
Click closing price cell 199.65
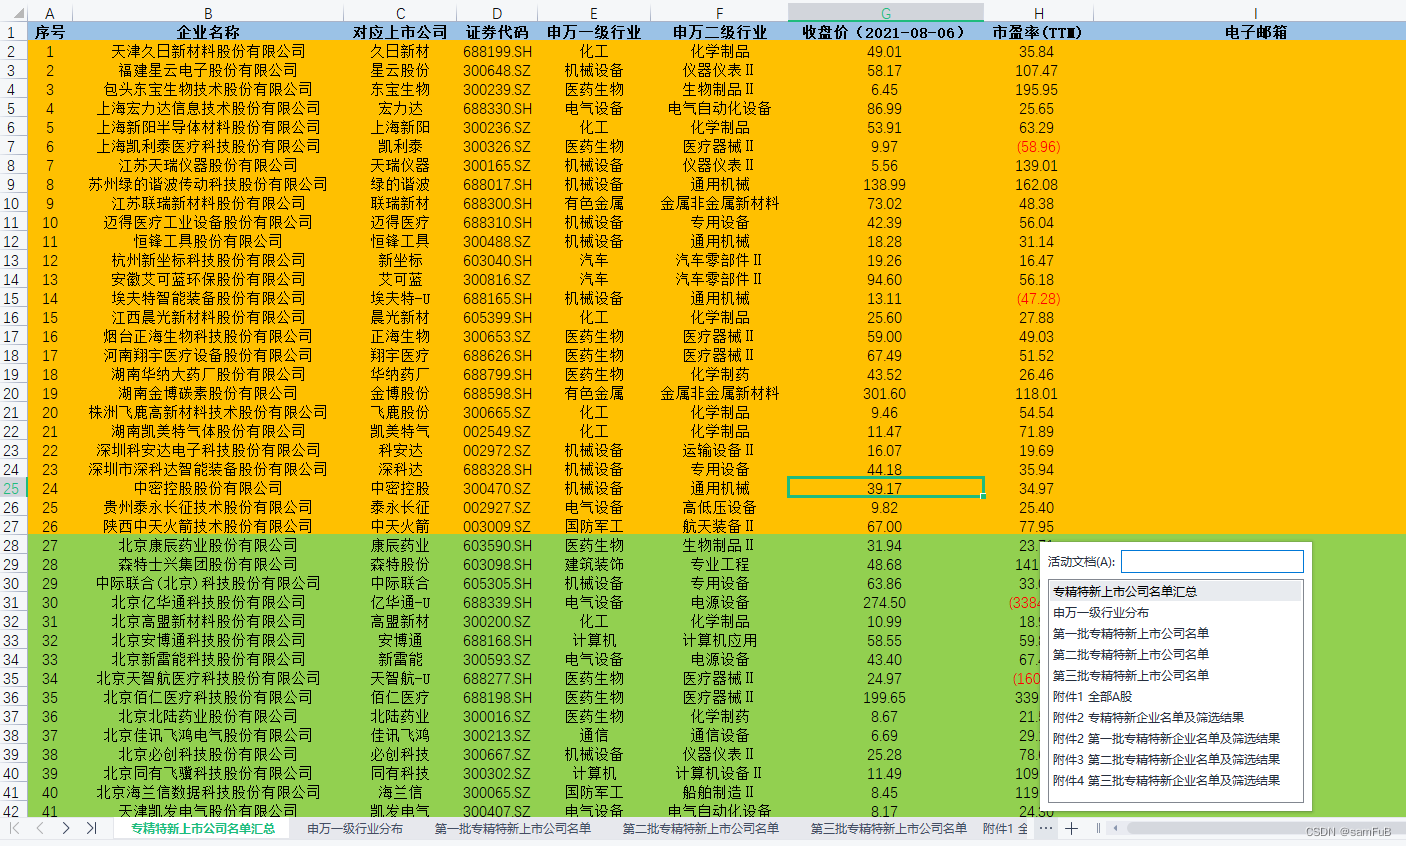(886, 697)
